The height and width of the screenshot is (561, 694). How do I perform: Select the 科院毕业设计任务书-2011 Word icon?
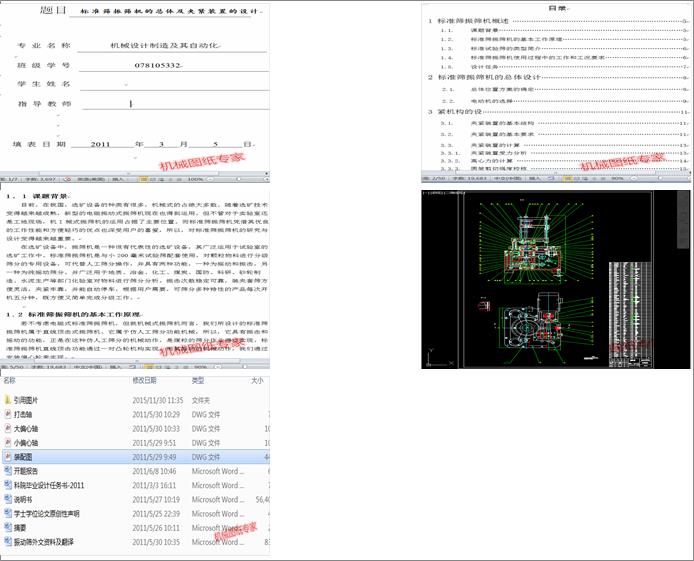pos(8,485)
